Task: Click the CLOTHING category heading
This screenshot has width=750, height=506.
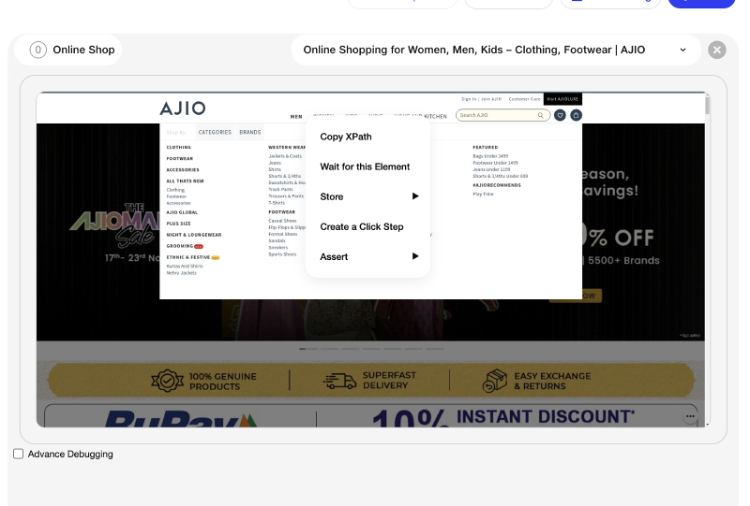Action: [x=179, y=147]
